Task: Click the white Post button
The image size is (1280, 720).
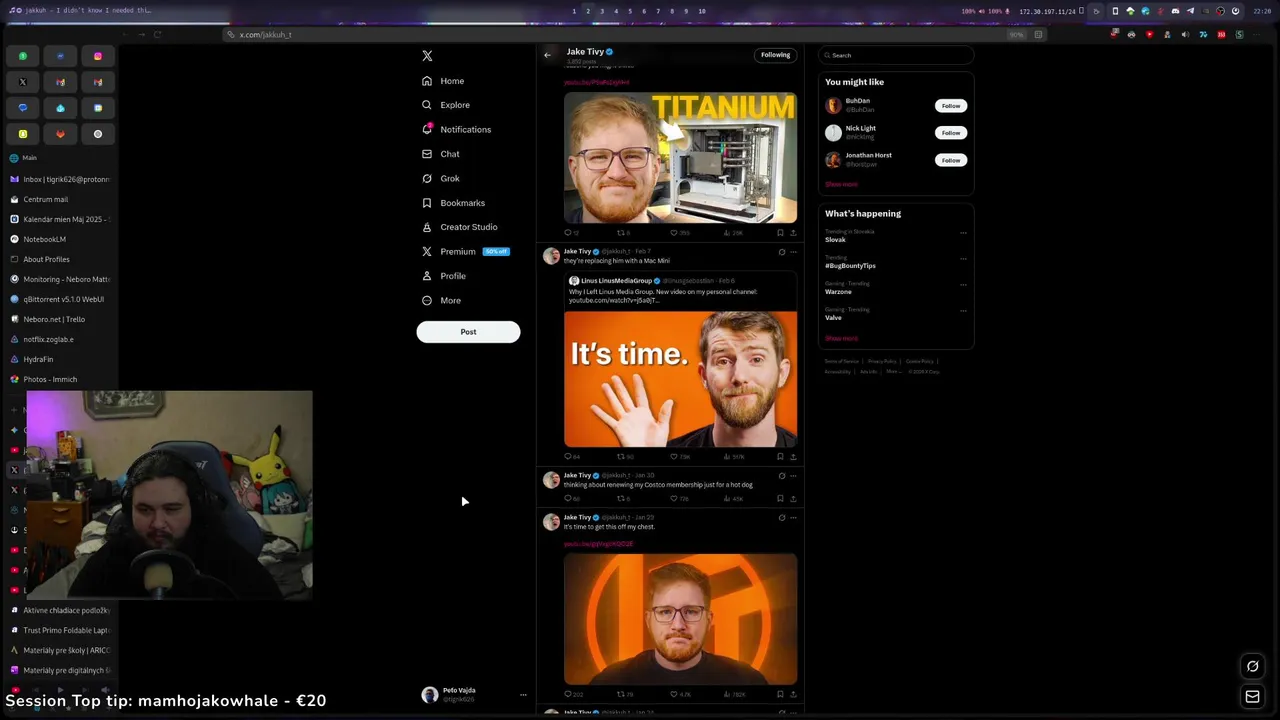Action: click(x=468, y=332)
